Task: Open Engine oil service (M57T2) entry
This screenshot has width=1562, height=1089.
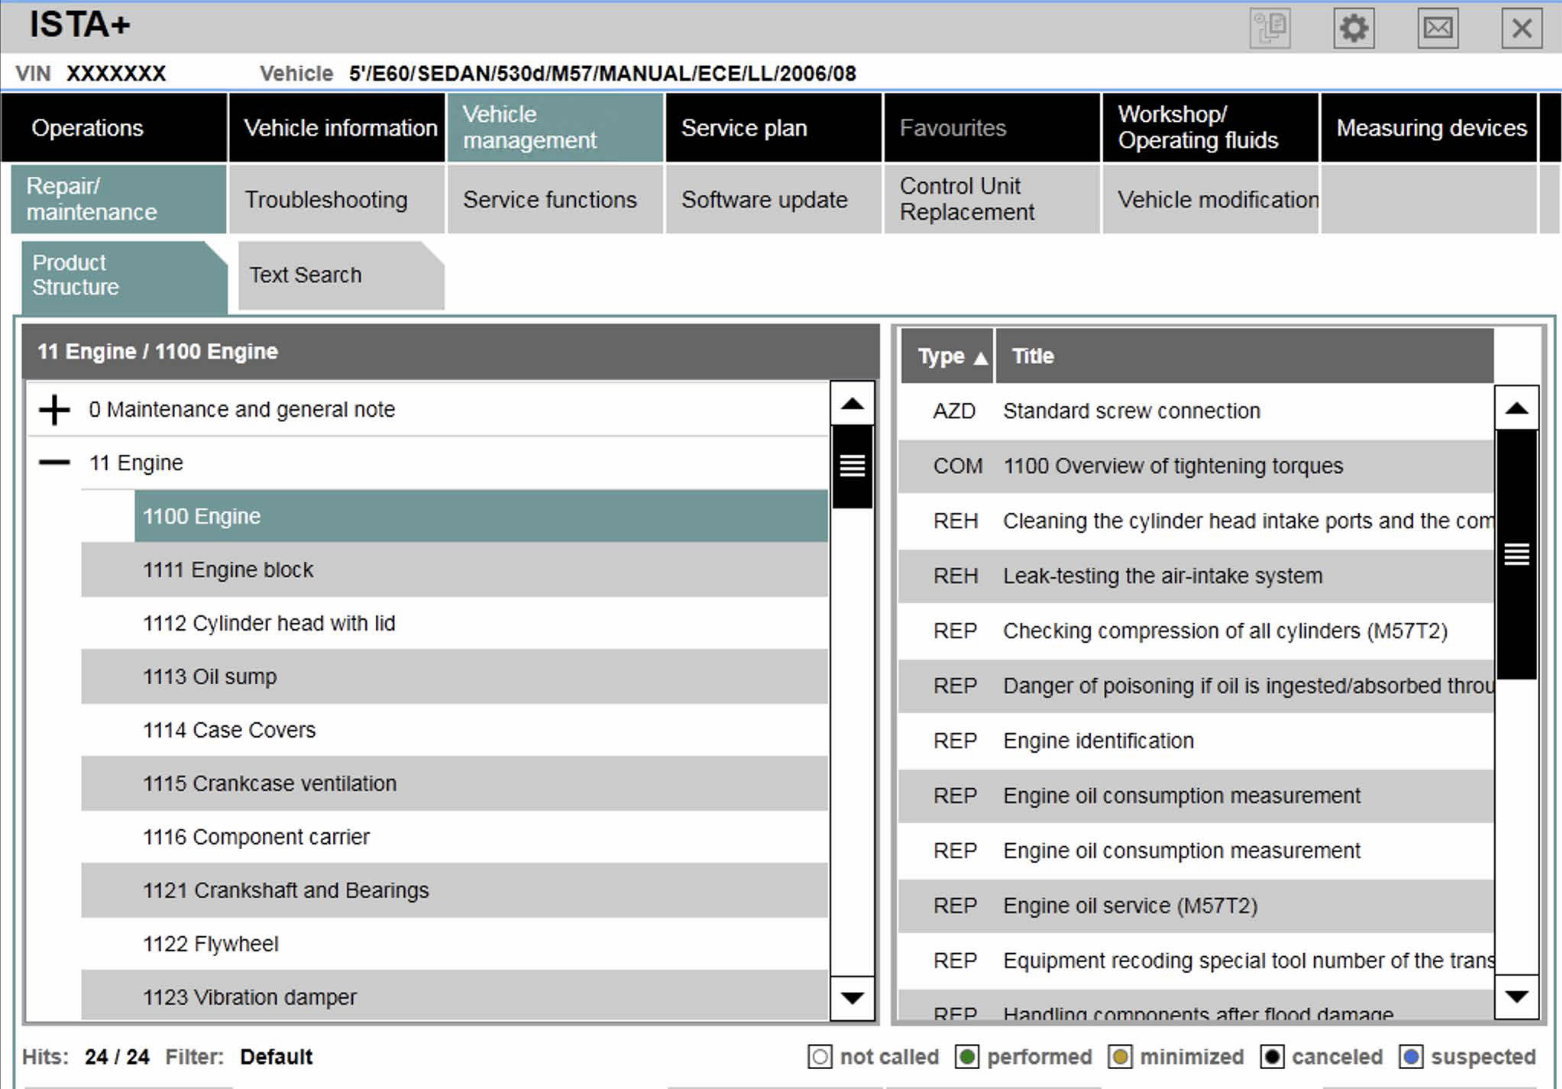Action: click(1196, 906)
